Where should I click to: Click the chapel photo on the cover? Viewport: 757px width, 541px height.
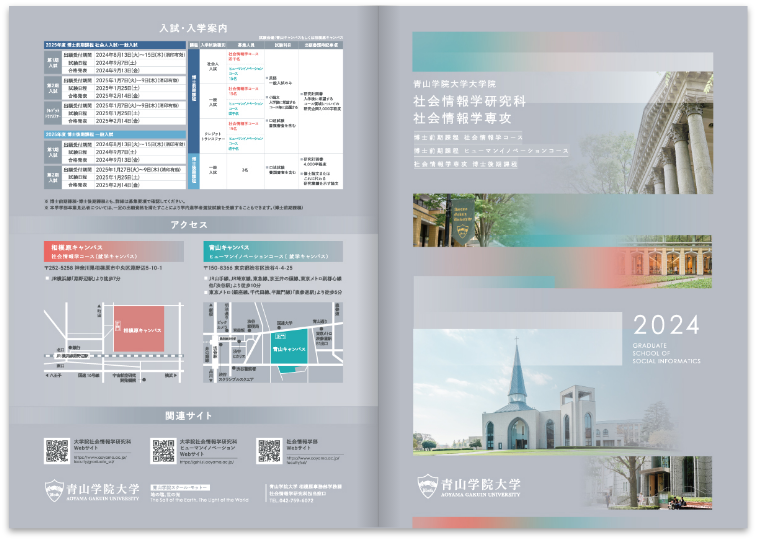546,392
